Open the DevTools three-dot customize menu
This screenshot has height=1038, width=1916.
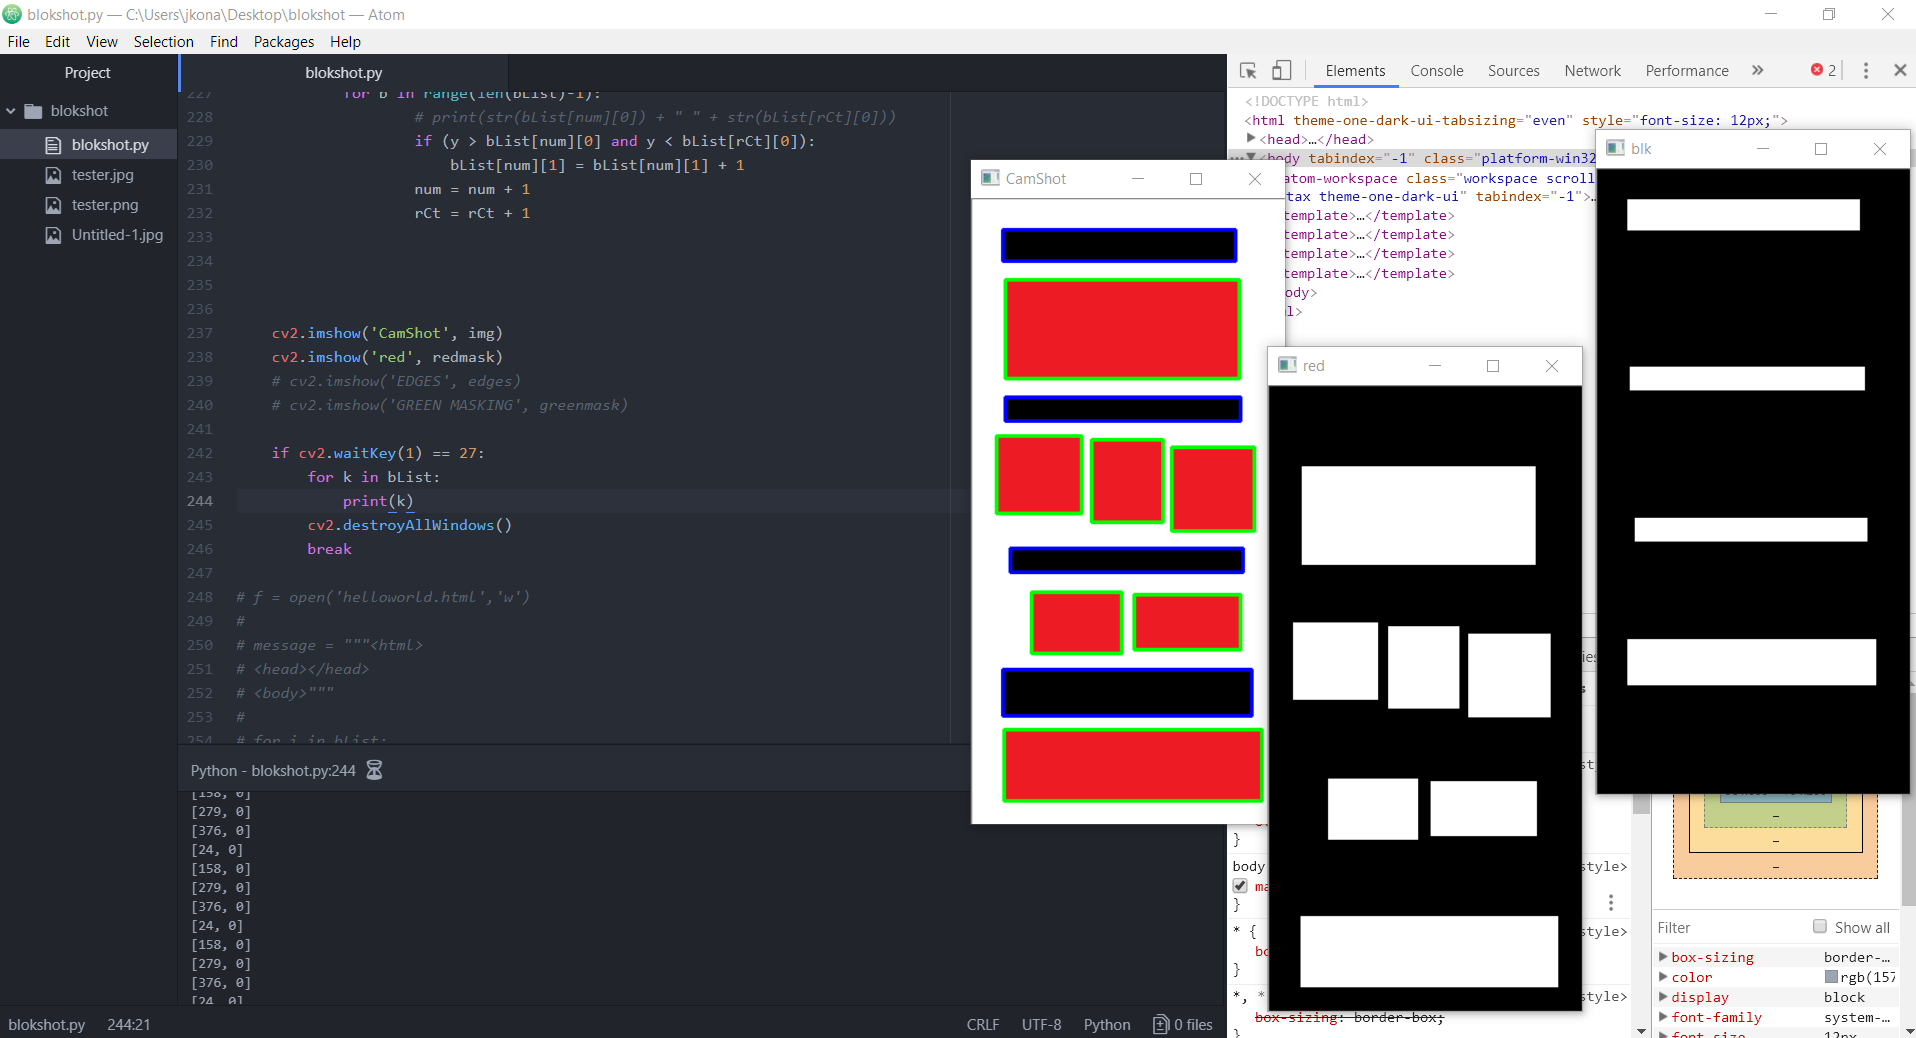1866,70
